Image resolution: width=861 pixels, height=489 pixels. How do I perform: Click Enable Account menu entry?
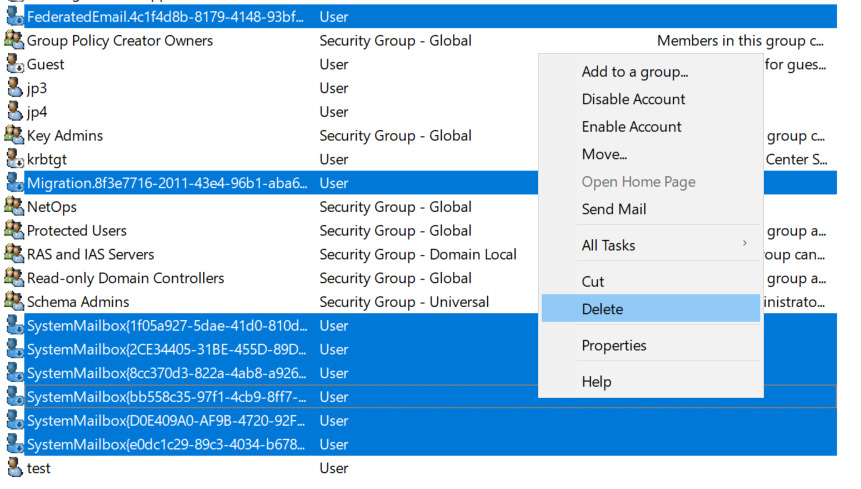pyautogui.click(x=631, y=127)
